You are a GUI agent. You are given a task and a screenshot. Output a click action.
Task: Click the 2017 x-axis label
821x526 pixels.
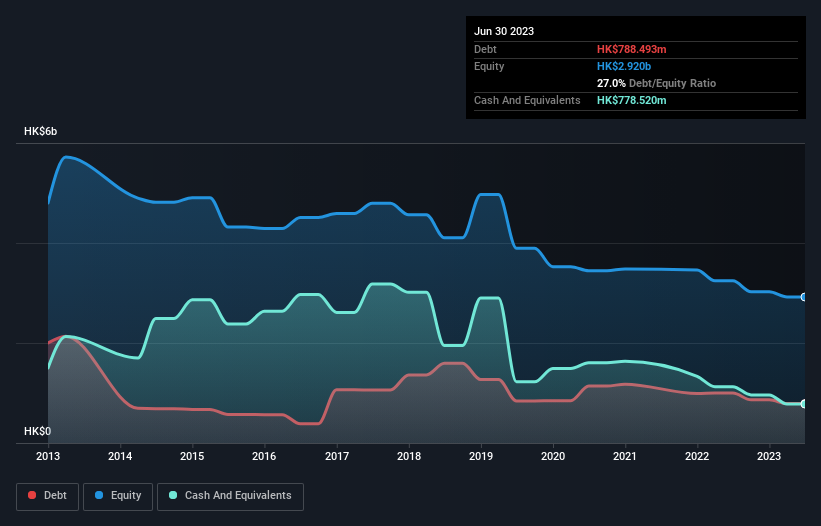point(337,456)
